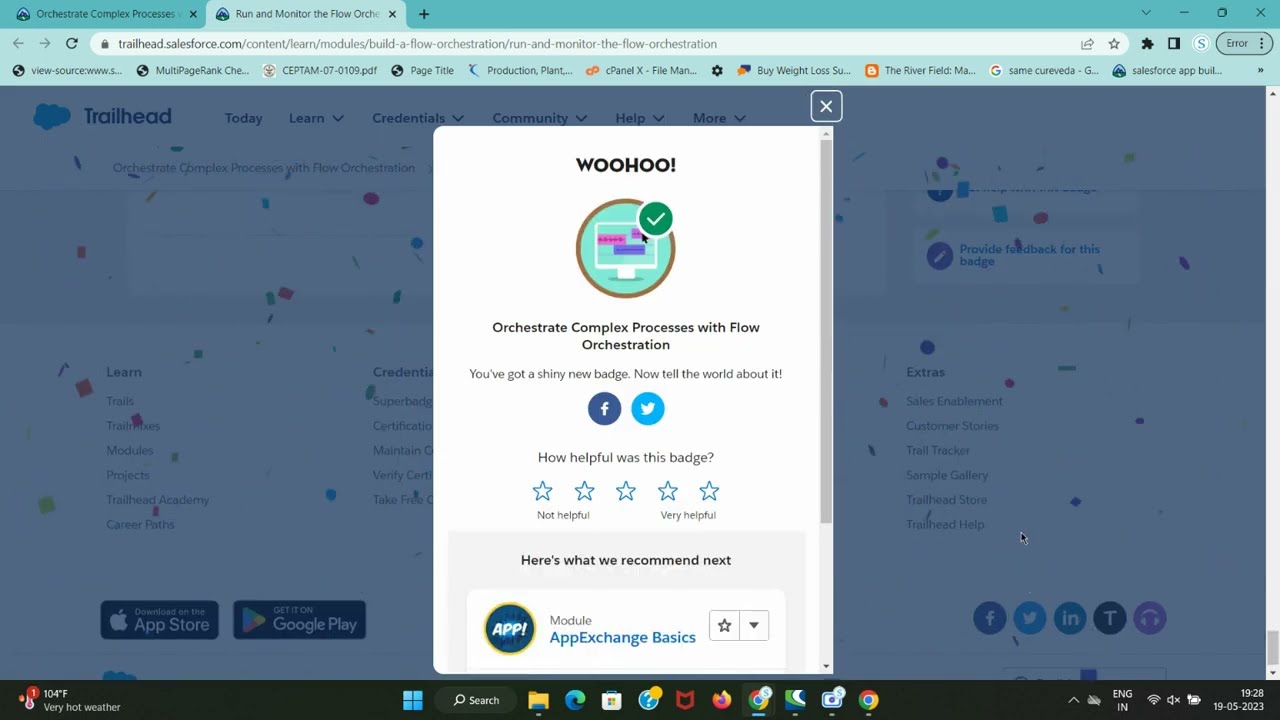Toggle the browser side panel
Screen dimensions: 1280x720
[x=1174, y=44]
